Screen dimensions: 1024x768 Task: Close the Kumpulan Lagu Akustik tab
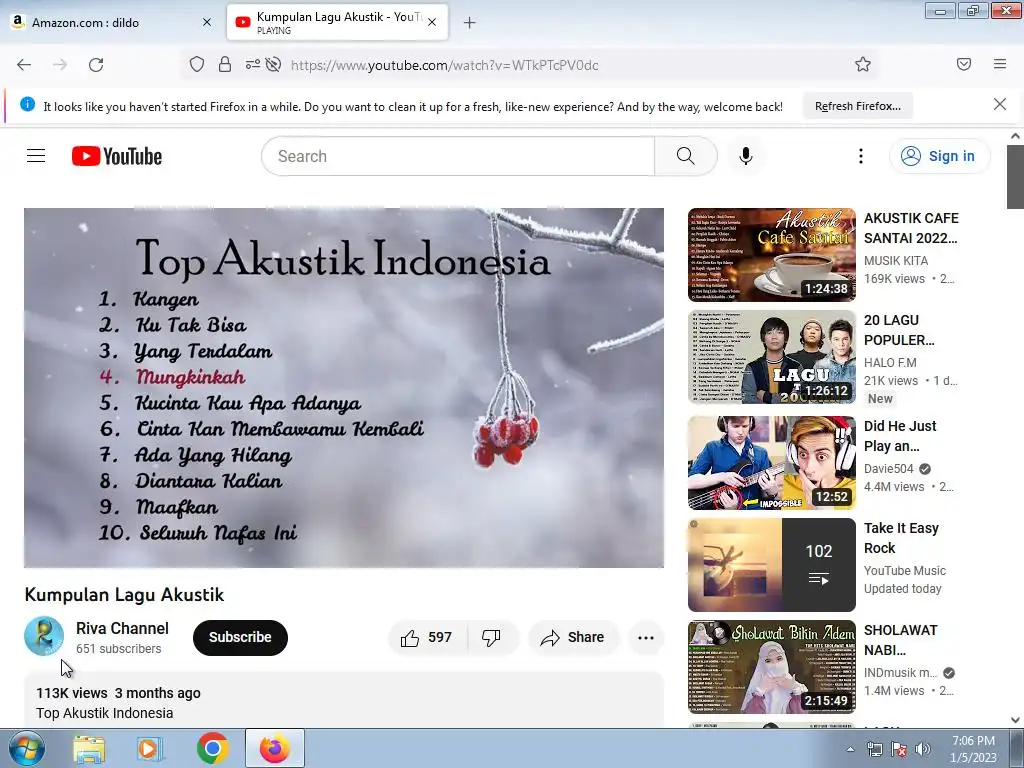pyautogui.click(x=432, y=22)
